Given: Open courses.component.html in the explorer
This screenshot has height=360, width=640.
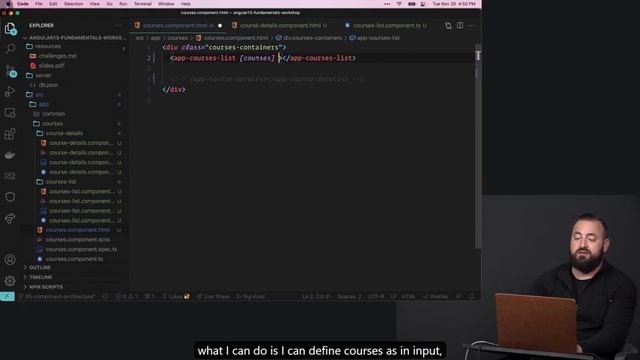Looking at the screenshot, I should point(77,230).
